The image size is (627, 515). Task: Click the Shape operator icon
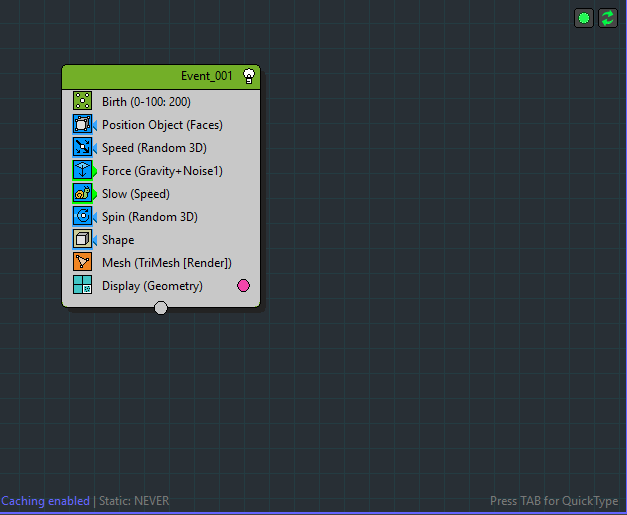tap(82, 240)
